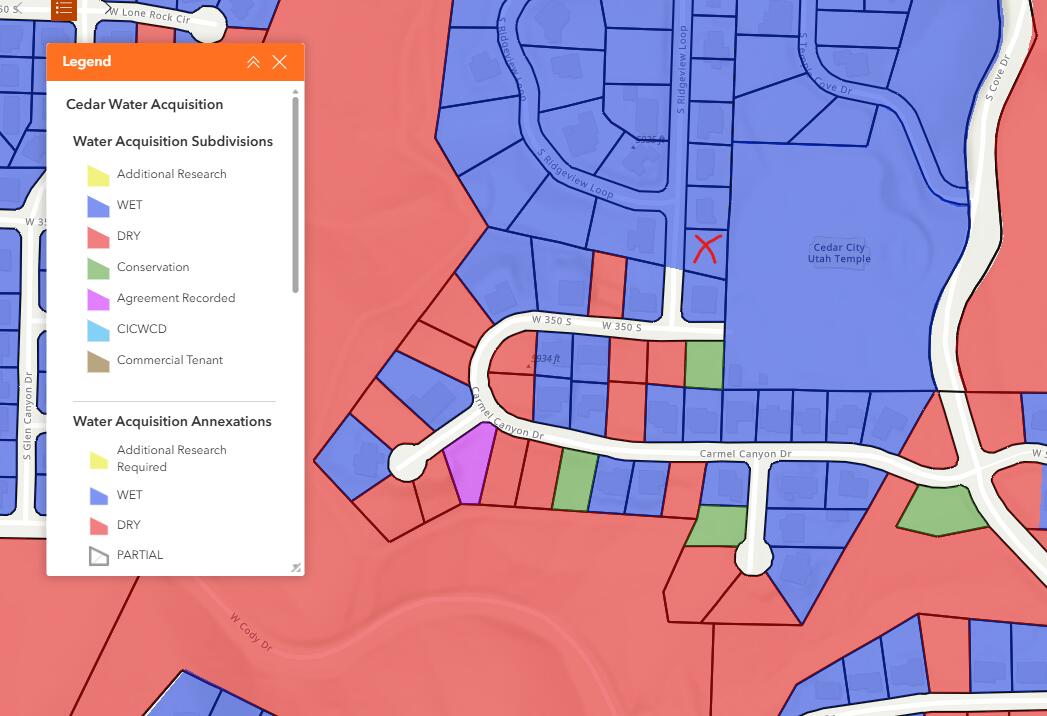The image size is (1047, 716).
Task: Click the red X marker on map
Action: pyautogui.click(x=706, y=248)
